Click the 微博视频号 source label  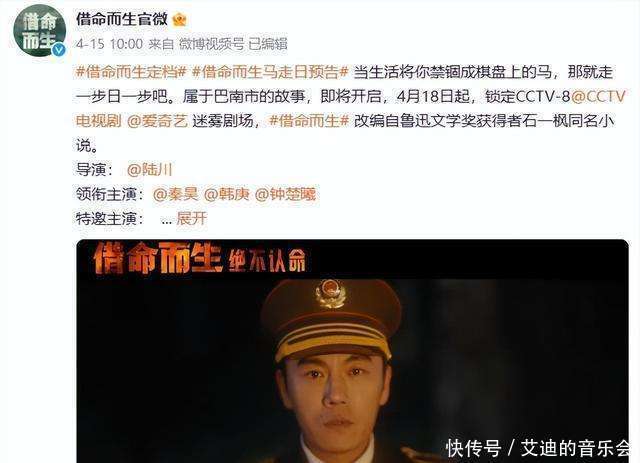coord(211,44)
